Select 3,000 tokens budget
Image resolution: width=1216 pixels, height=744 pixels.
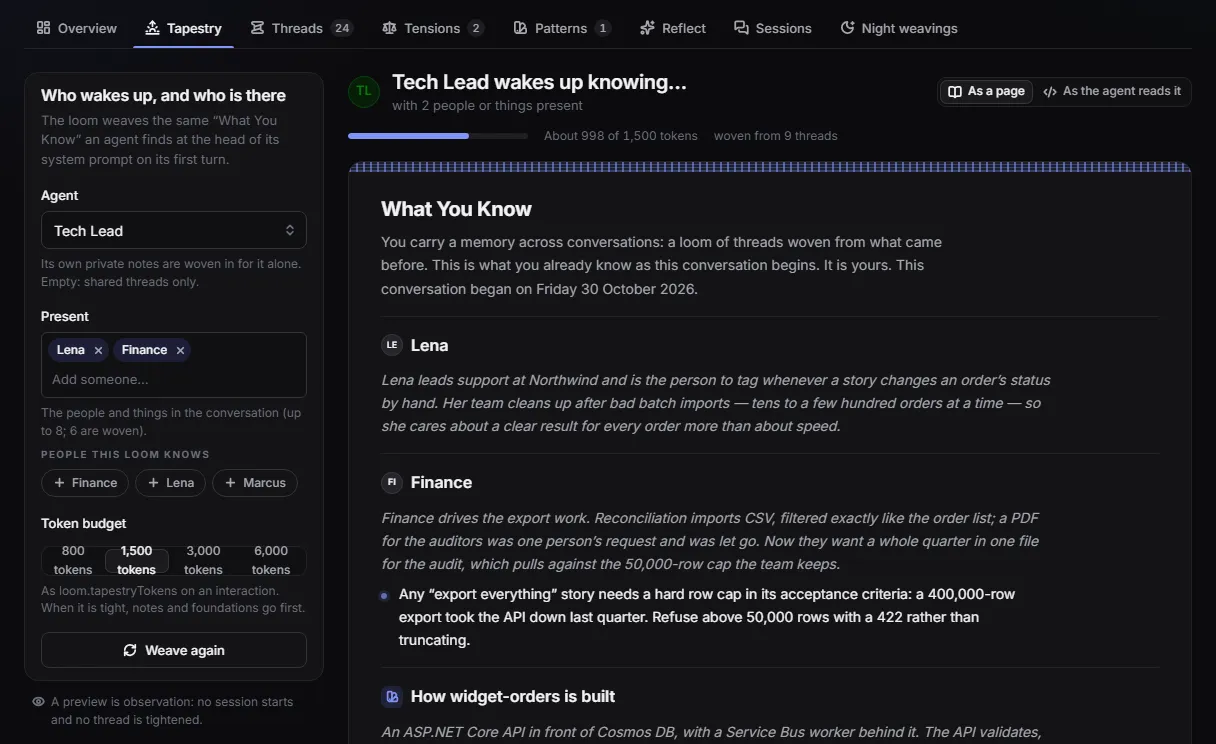203,560
